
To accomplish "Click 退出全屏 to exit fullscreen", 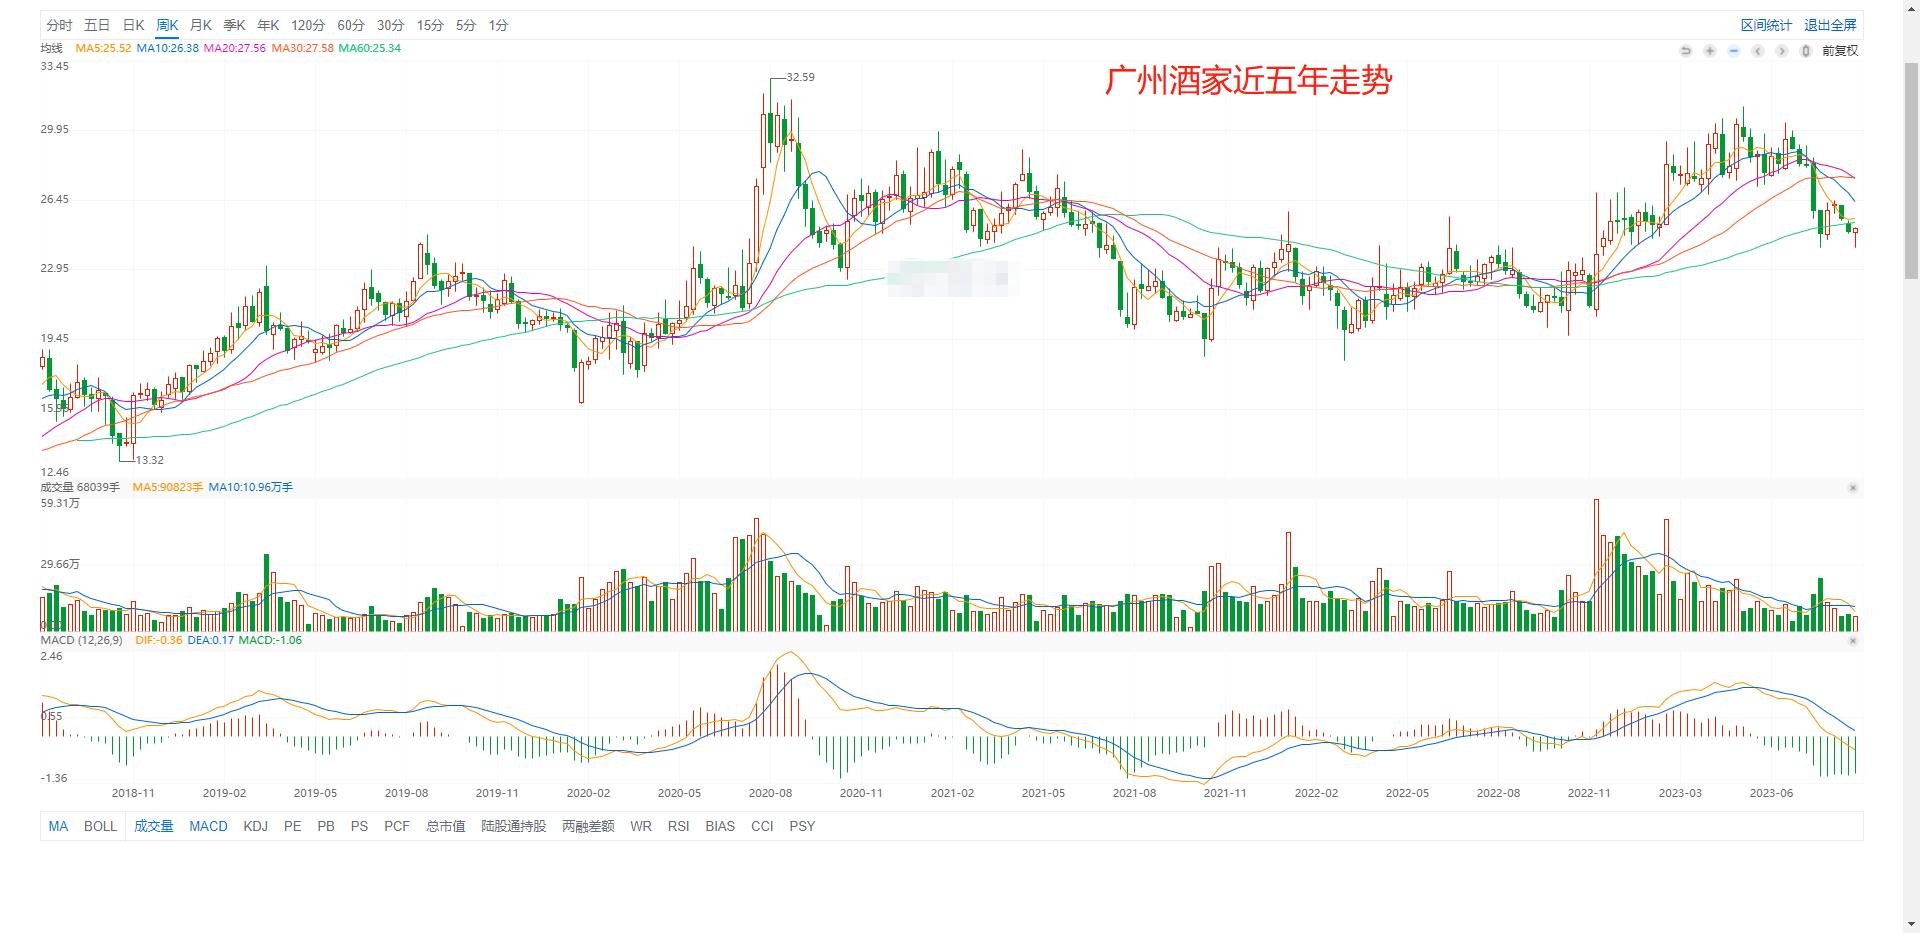I will click(1830, 24).
